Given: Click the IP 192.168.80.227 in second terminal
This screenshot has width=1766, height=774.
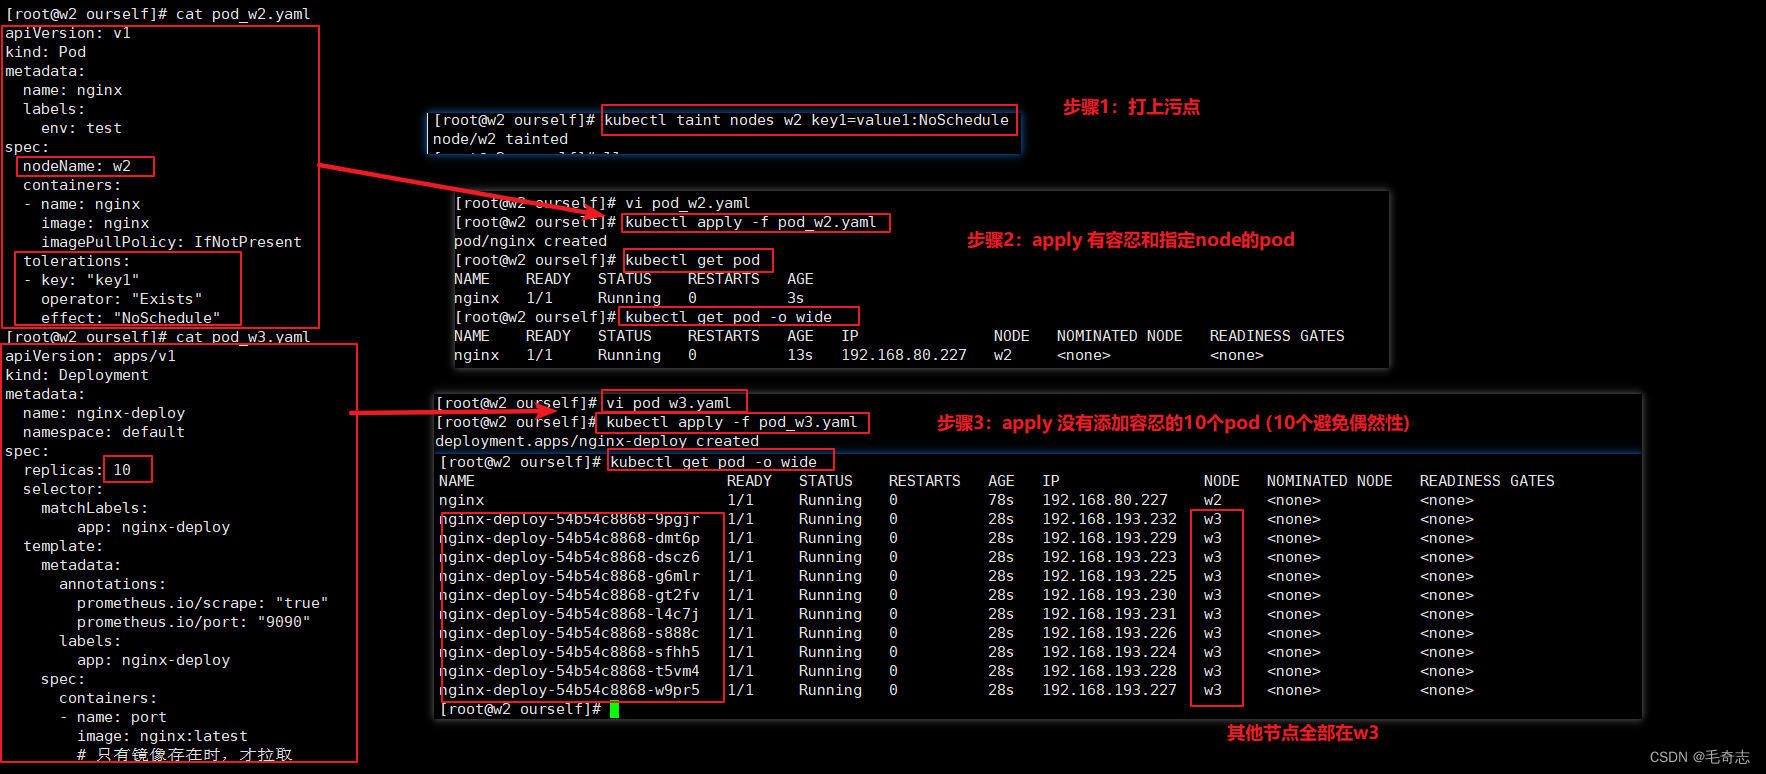Looking at the screenshot, I should point(904,355).
